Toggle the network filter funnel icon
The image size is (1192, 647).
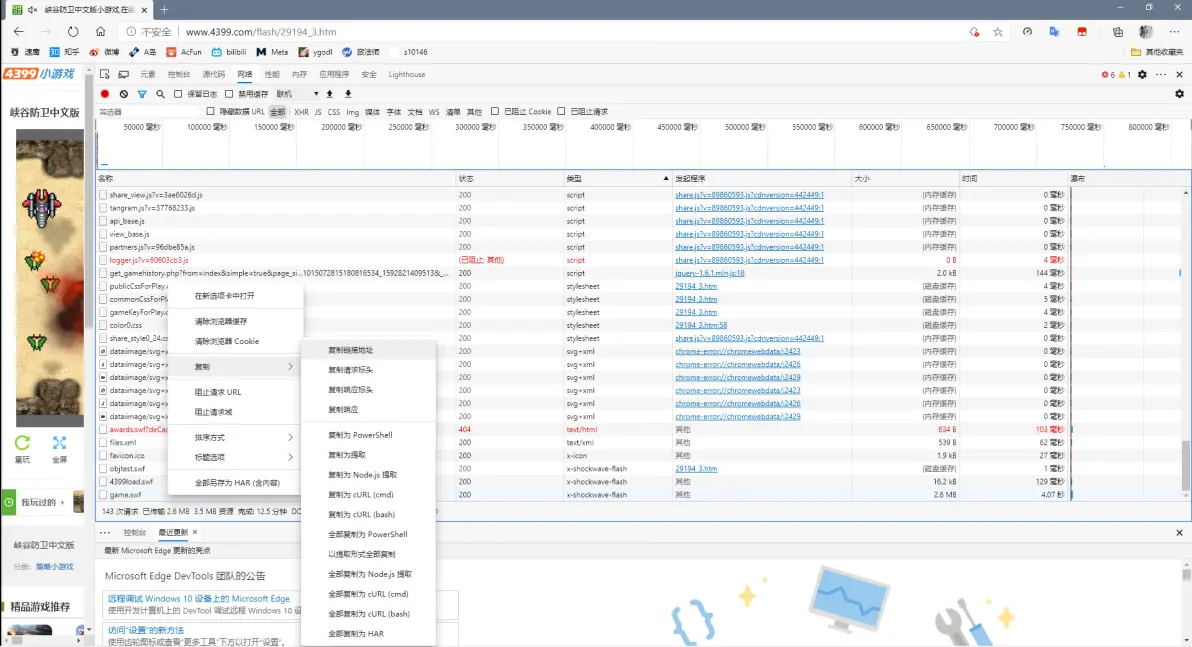coord(142,94)
